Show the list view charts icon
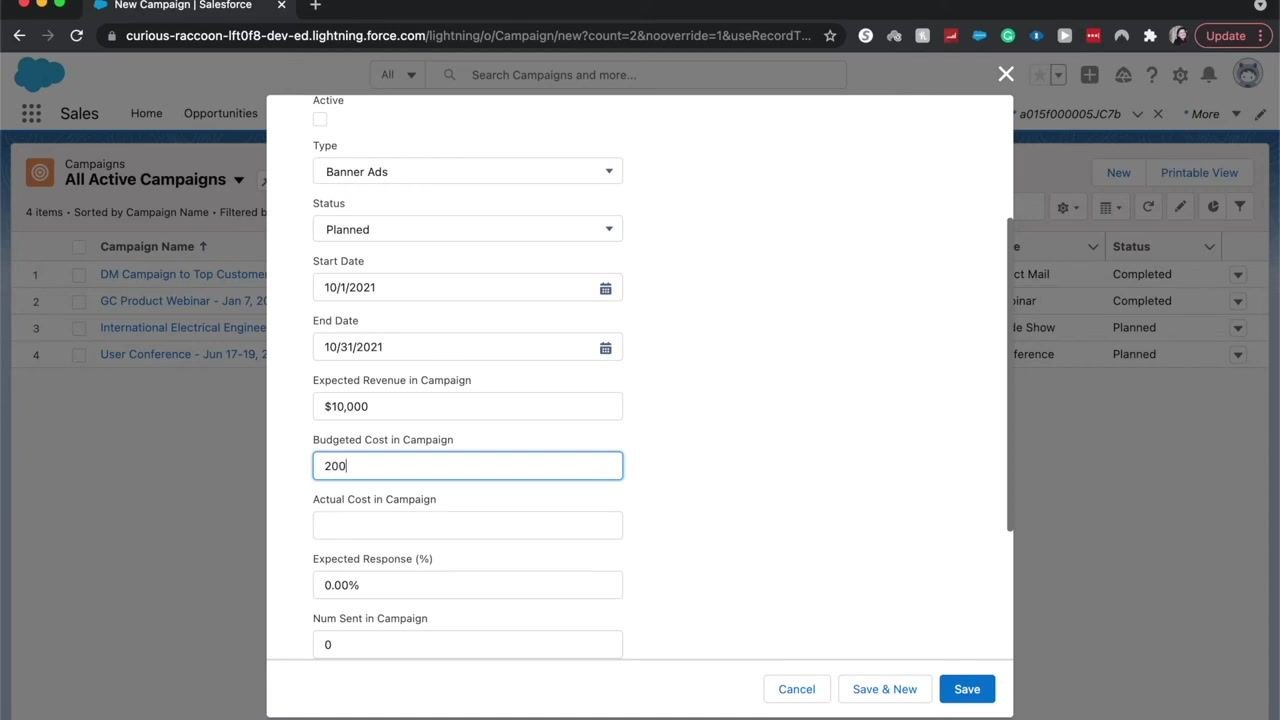The height and width of the screenshot is (720, 1280). 1212,207
